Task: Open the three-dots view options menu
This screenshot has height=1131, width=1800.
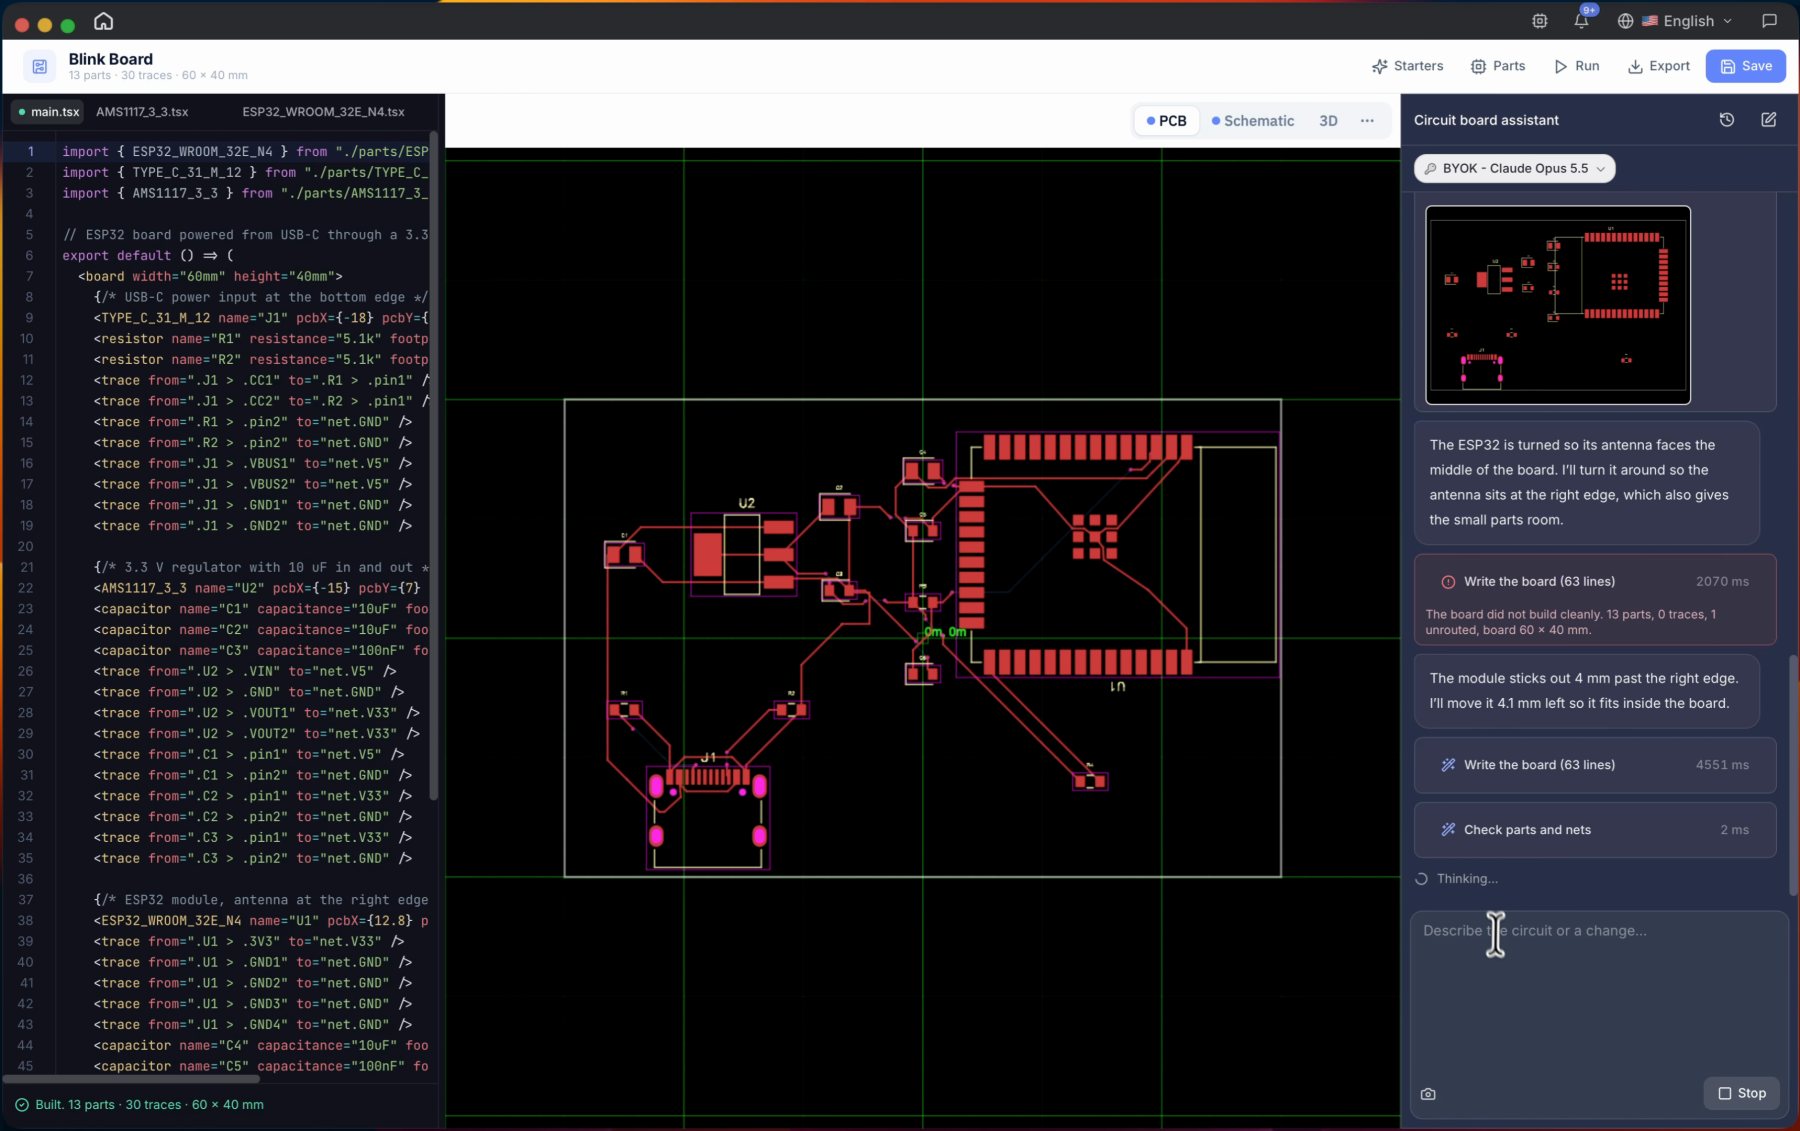Action: click(x=1367, y=121)
